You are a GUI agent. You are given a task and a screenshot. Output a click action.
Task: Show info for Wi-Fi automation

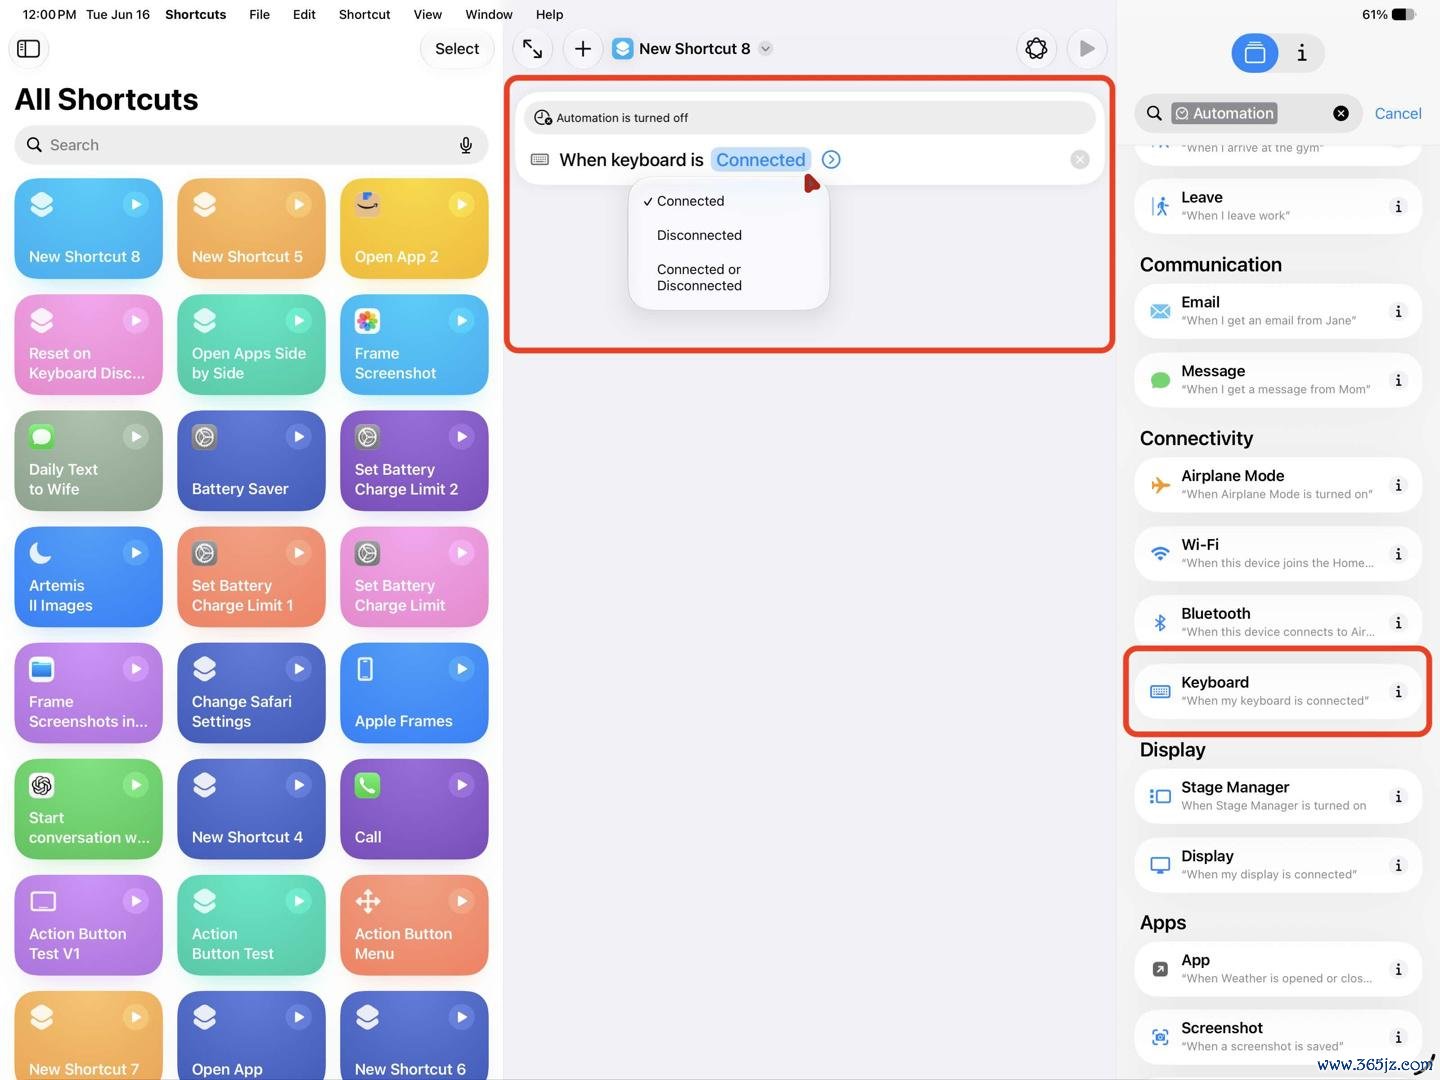(1398, 554)
